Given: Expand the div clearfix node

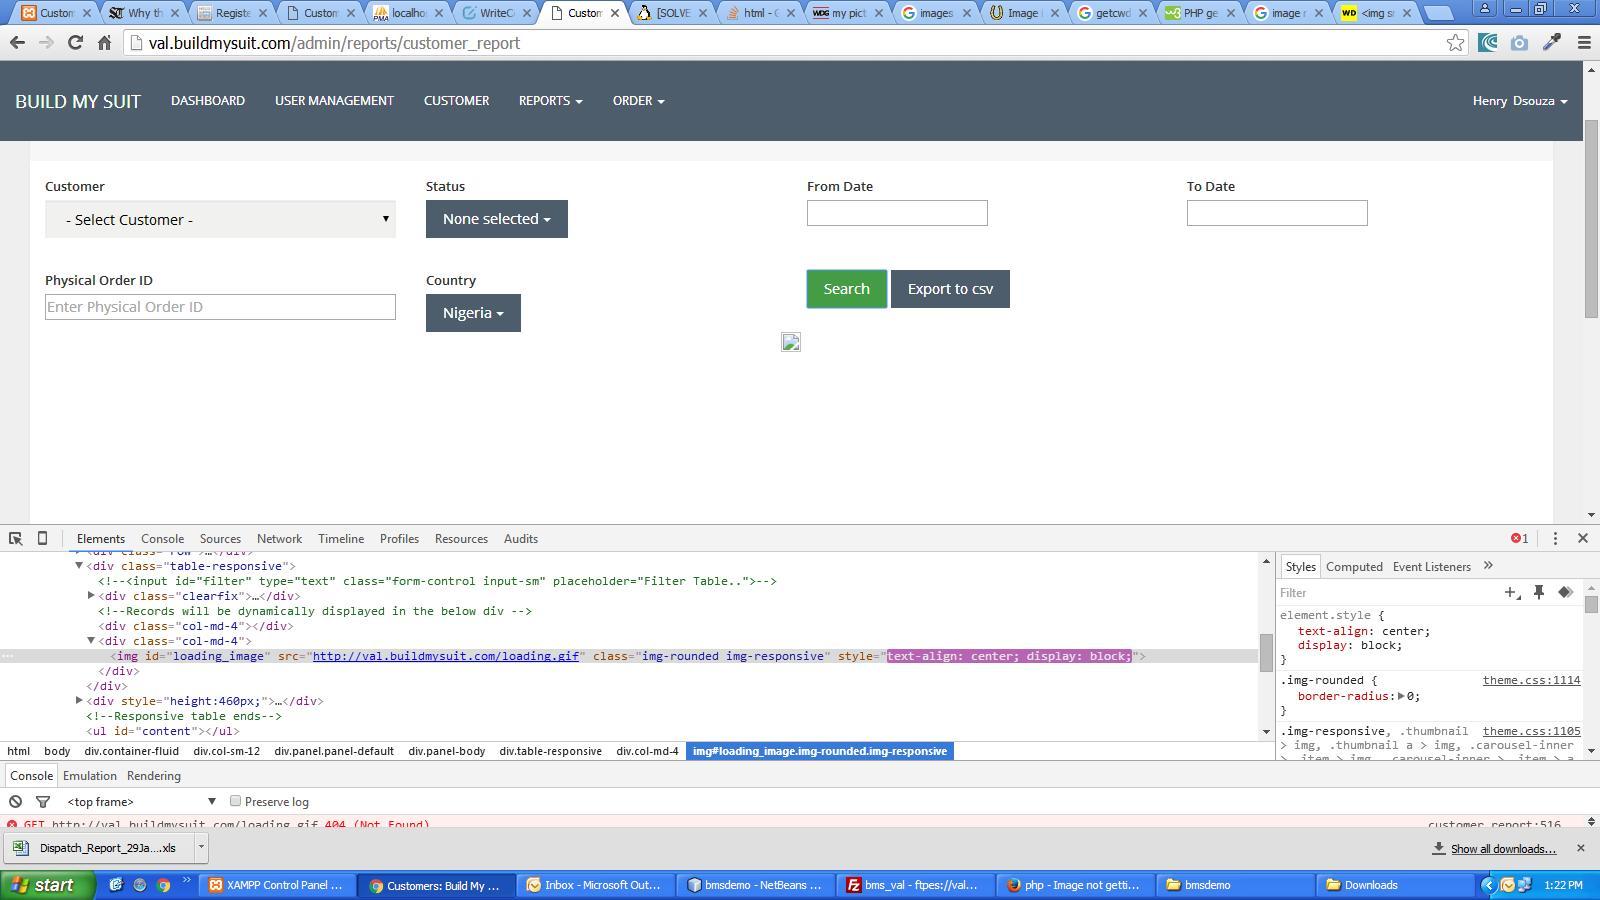Looking at the screenshot, I should tap(91, 596).
